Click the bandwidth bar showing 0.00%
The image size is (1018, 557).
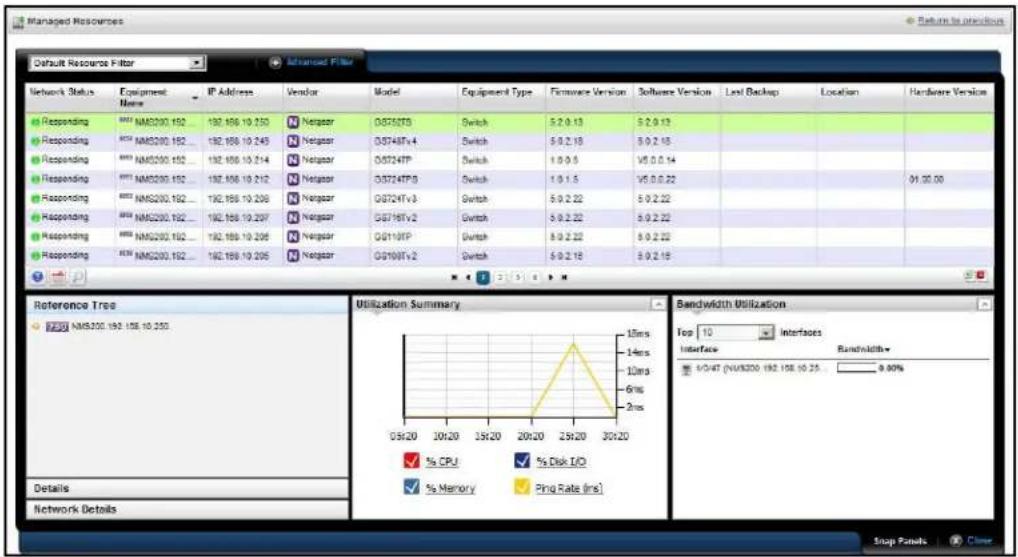[856, 368]
